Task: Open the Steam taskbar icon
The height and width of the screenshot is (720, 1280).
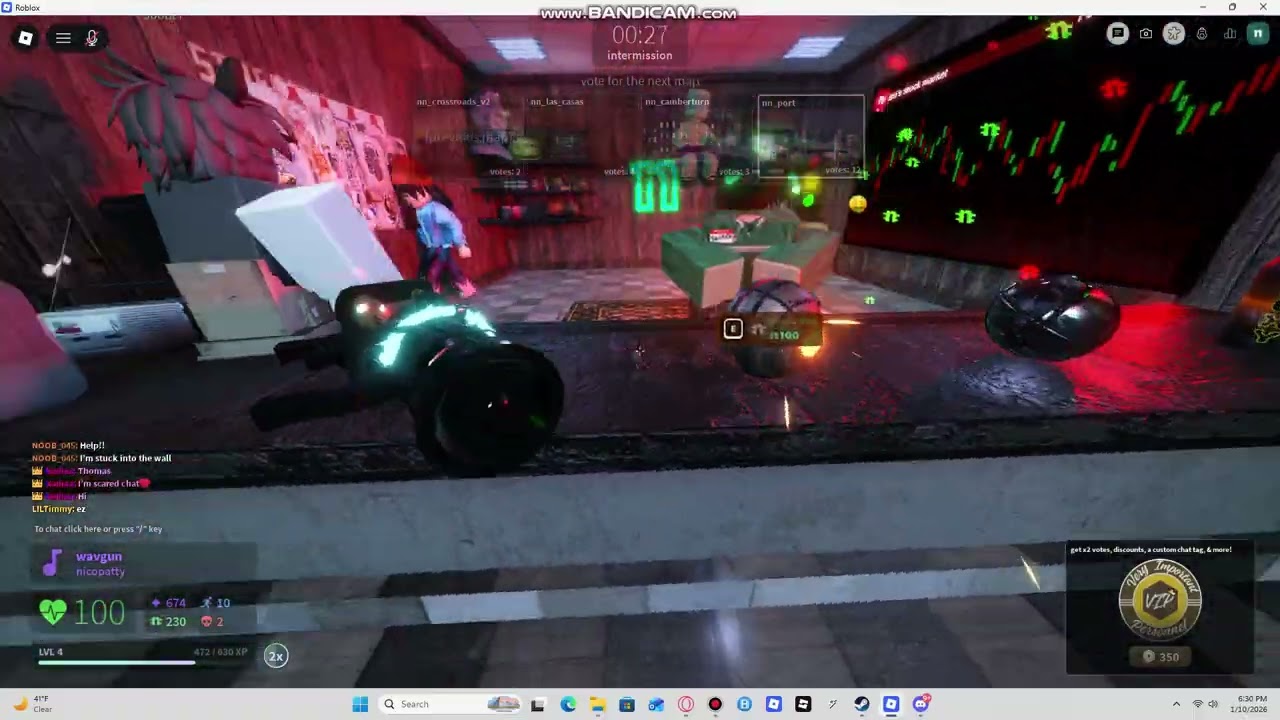Action: pos(862,704)
